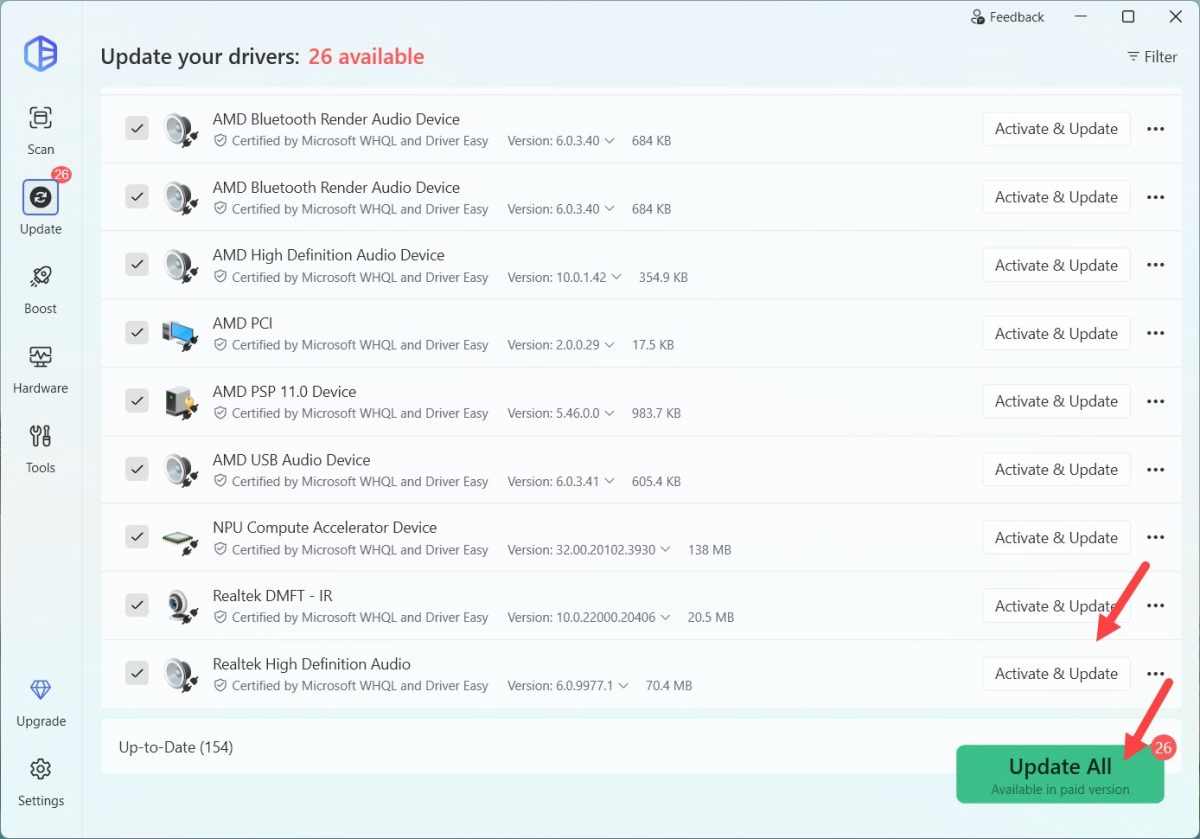Activate & Update NPU Compute Accelerator Device
This screenshot has height=839, width=1200.
1056,537
